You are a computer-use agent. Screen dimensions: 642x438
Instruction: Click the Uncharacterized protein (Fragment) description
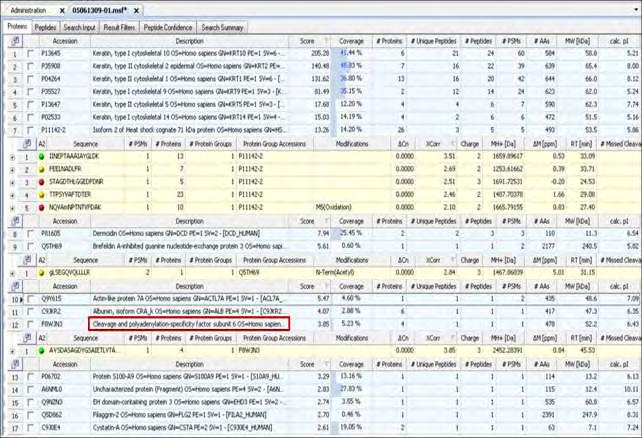point(189,389)
